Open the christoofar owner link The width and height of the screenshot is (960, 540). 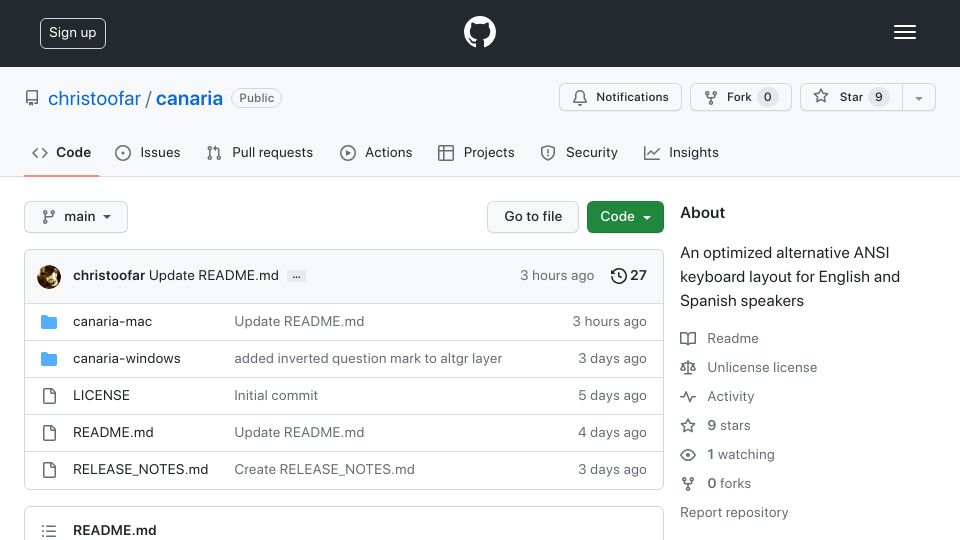(94, 99)
